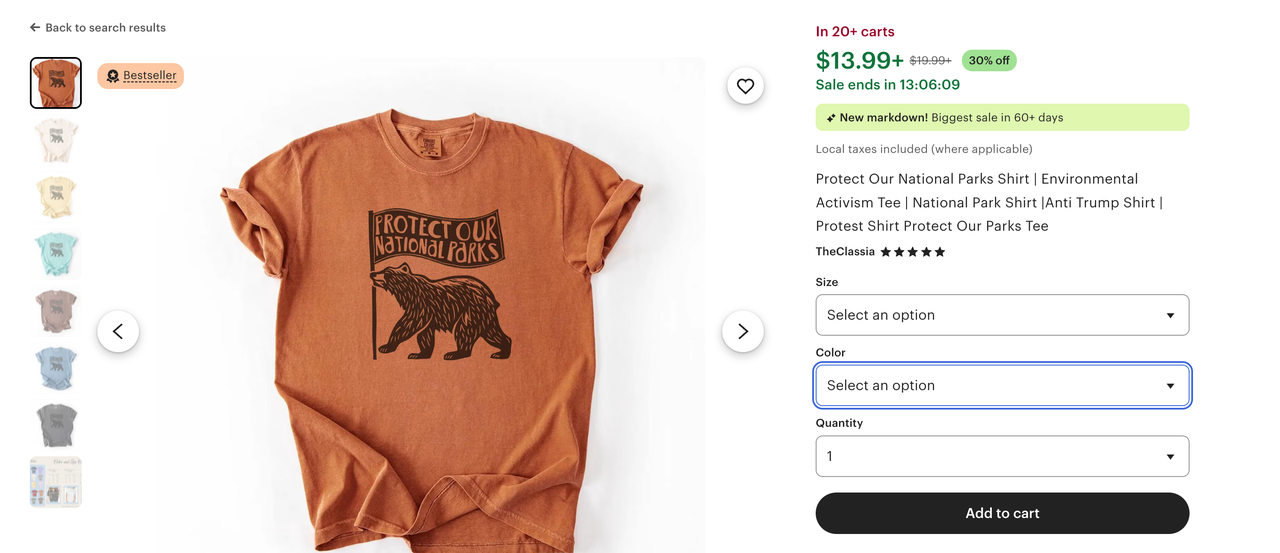Click the five-star shop rating
The image size is (1280, 553).
pyautogui.click(x=912, y=252)
